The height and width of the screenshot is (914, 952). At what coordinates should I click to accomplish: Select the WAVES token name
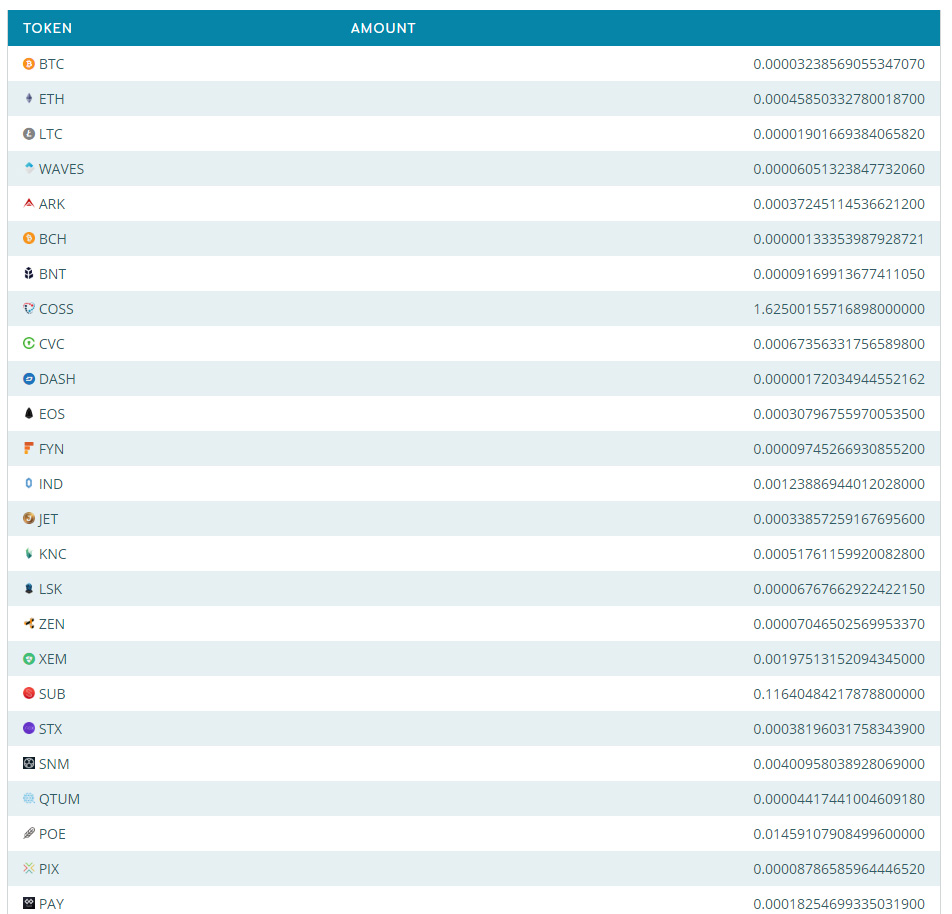point(61,169)
